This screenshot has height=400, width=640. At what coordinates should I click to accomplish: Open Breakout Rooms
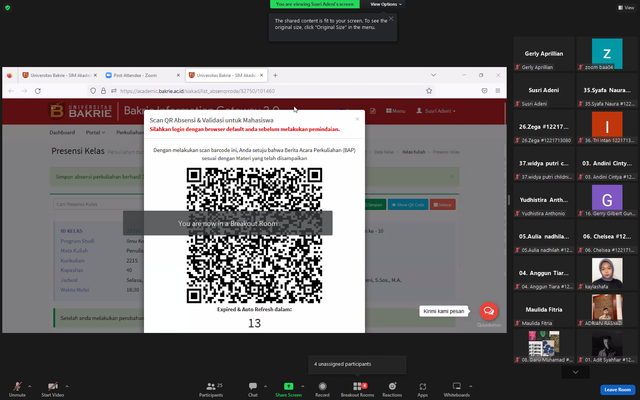point(357,389)
